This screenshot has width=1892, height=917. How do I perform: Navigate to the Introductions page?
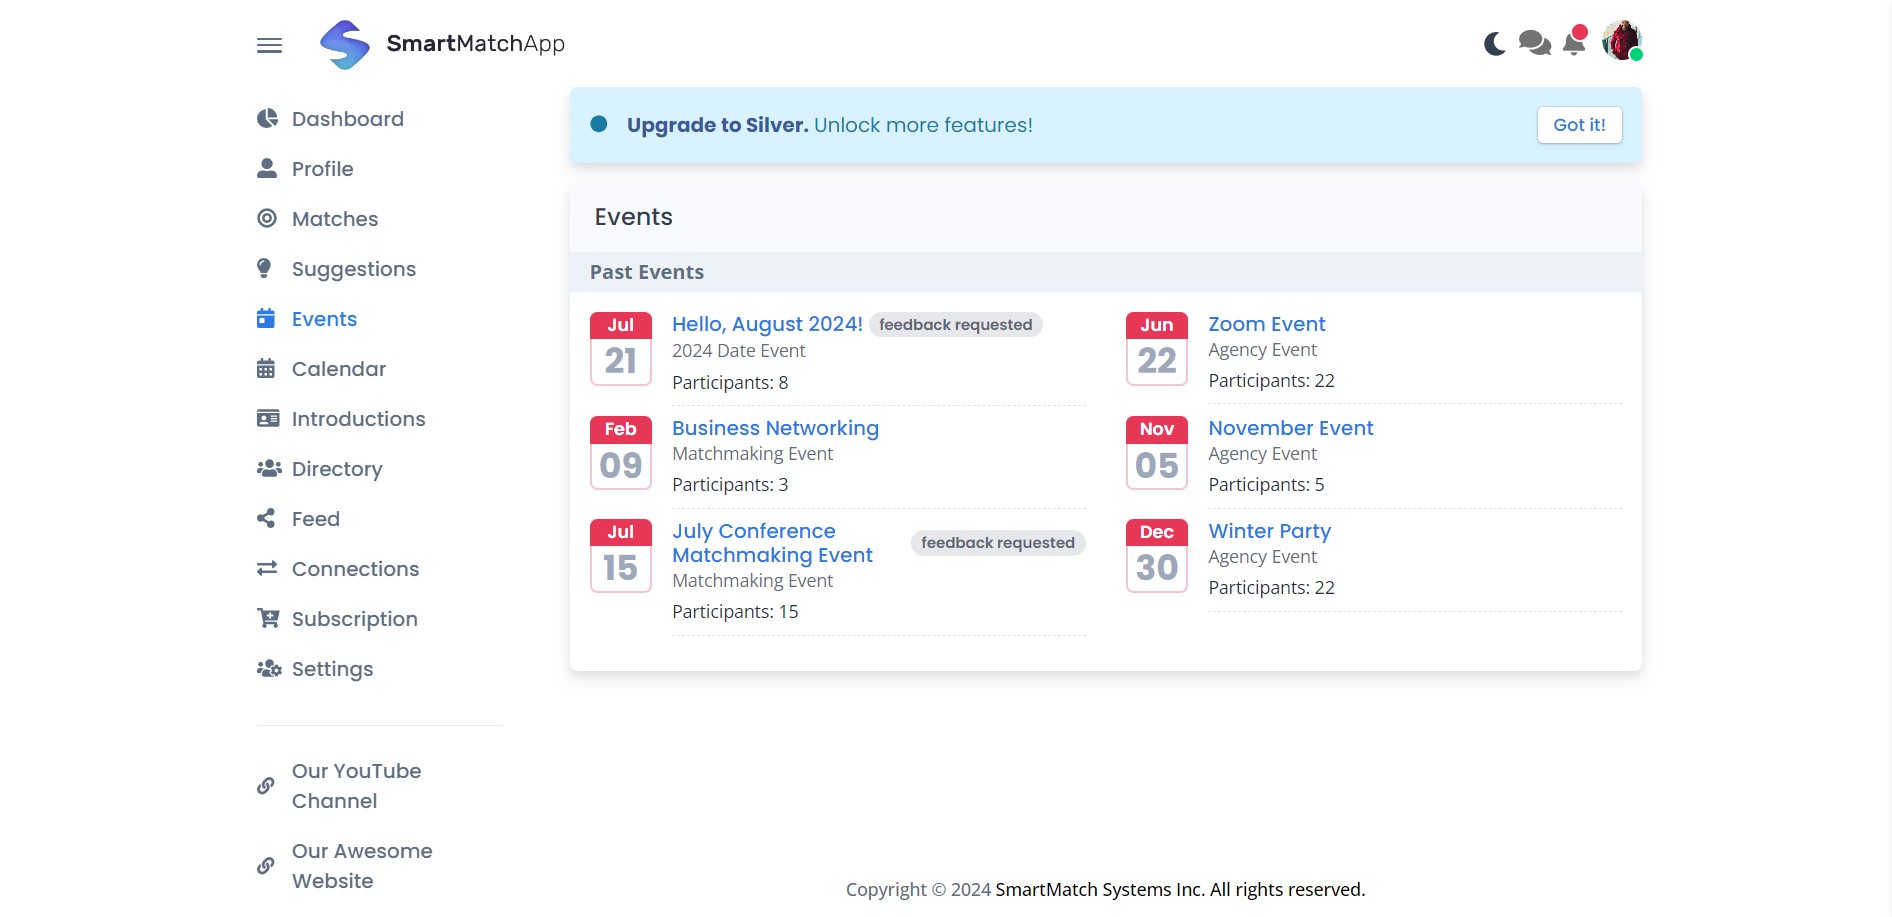point(358,418)
